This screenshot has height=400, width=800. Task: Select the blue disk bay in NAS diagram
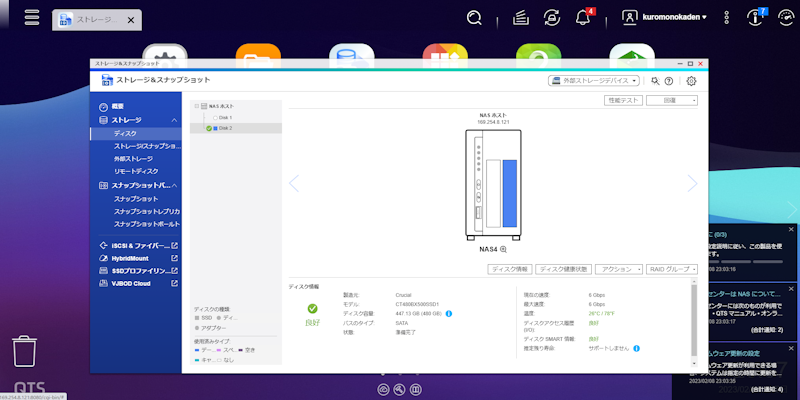[x=510, y=193]
